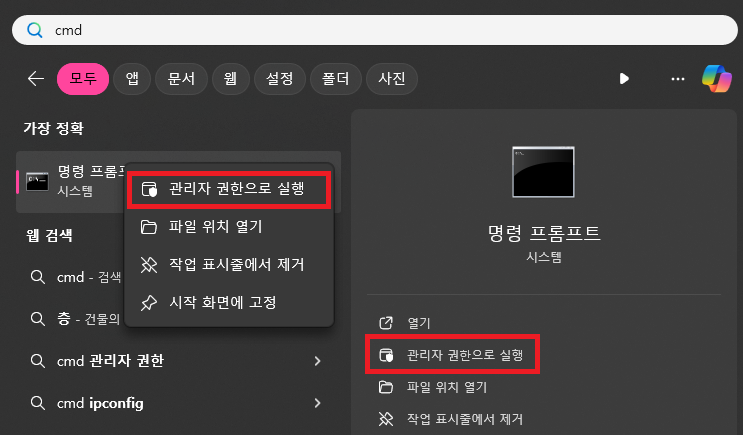Click the 명령 프롬프트 title in preview pane
This screenshot has height=435, width=743.
(x=544, y=233)
